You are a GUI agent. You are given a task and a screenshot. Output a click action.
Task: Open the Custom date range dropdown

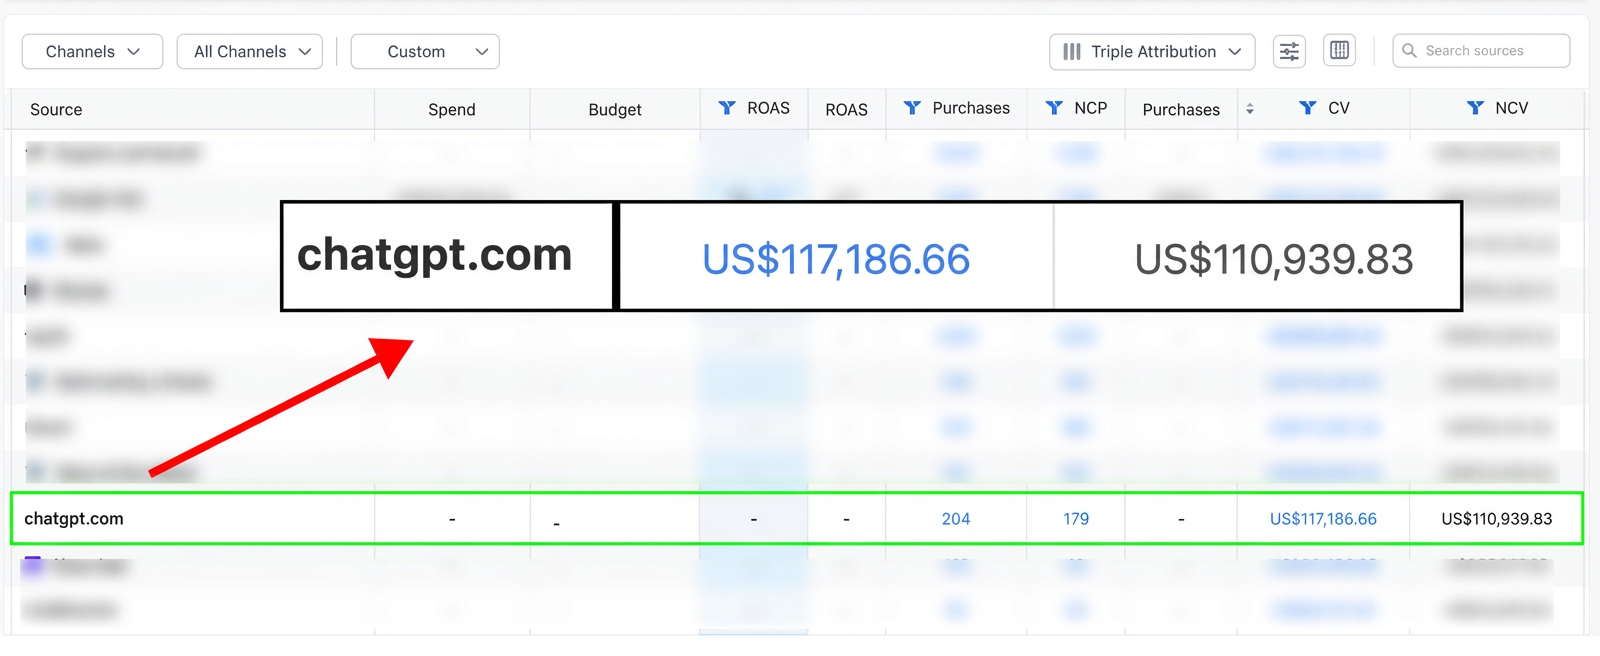point(425,52)
